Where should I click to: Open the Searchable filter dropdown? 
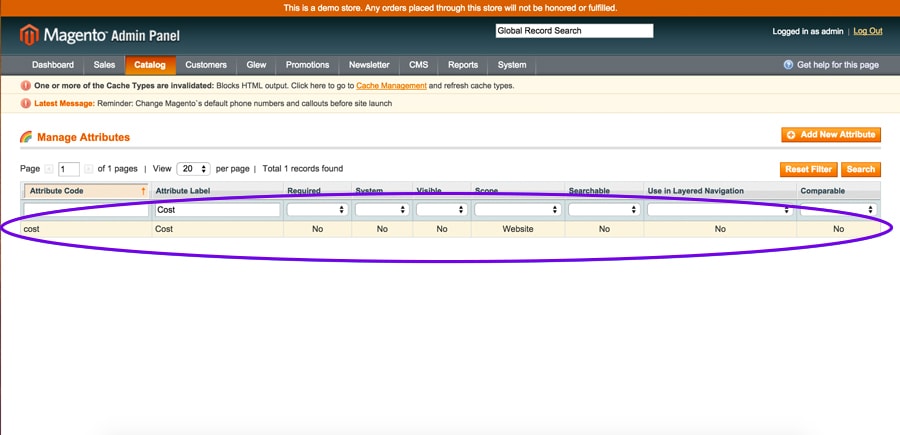[x=604, y=210]
